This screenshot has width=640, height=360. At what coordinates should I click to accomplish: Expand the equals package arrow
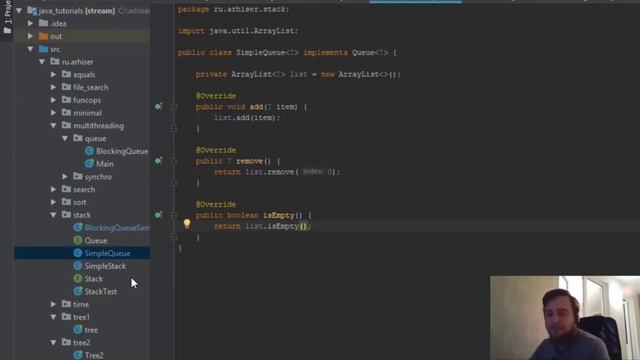point(53,75)
